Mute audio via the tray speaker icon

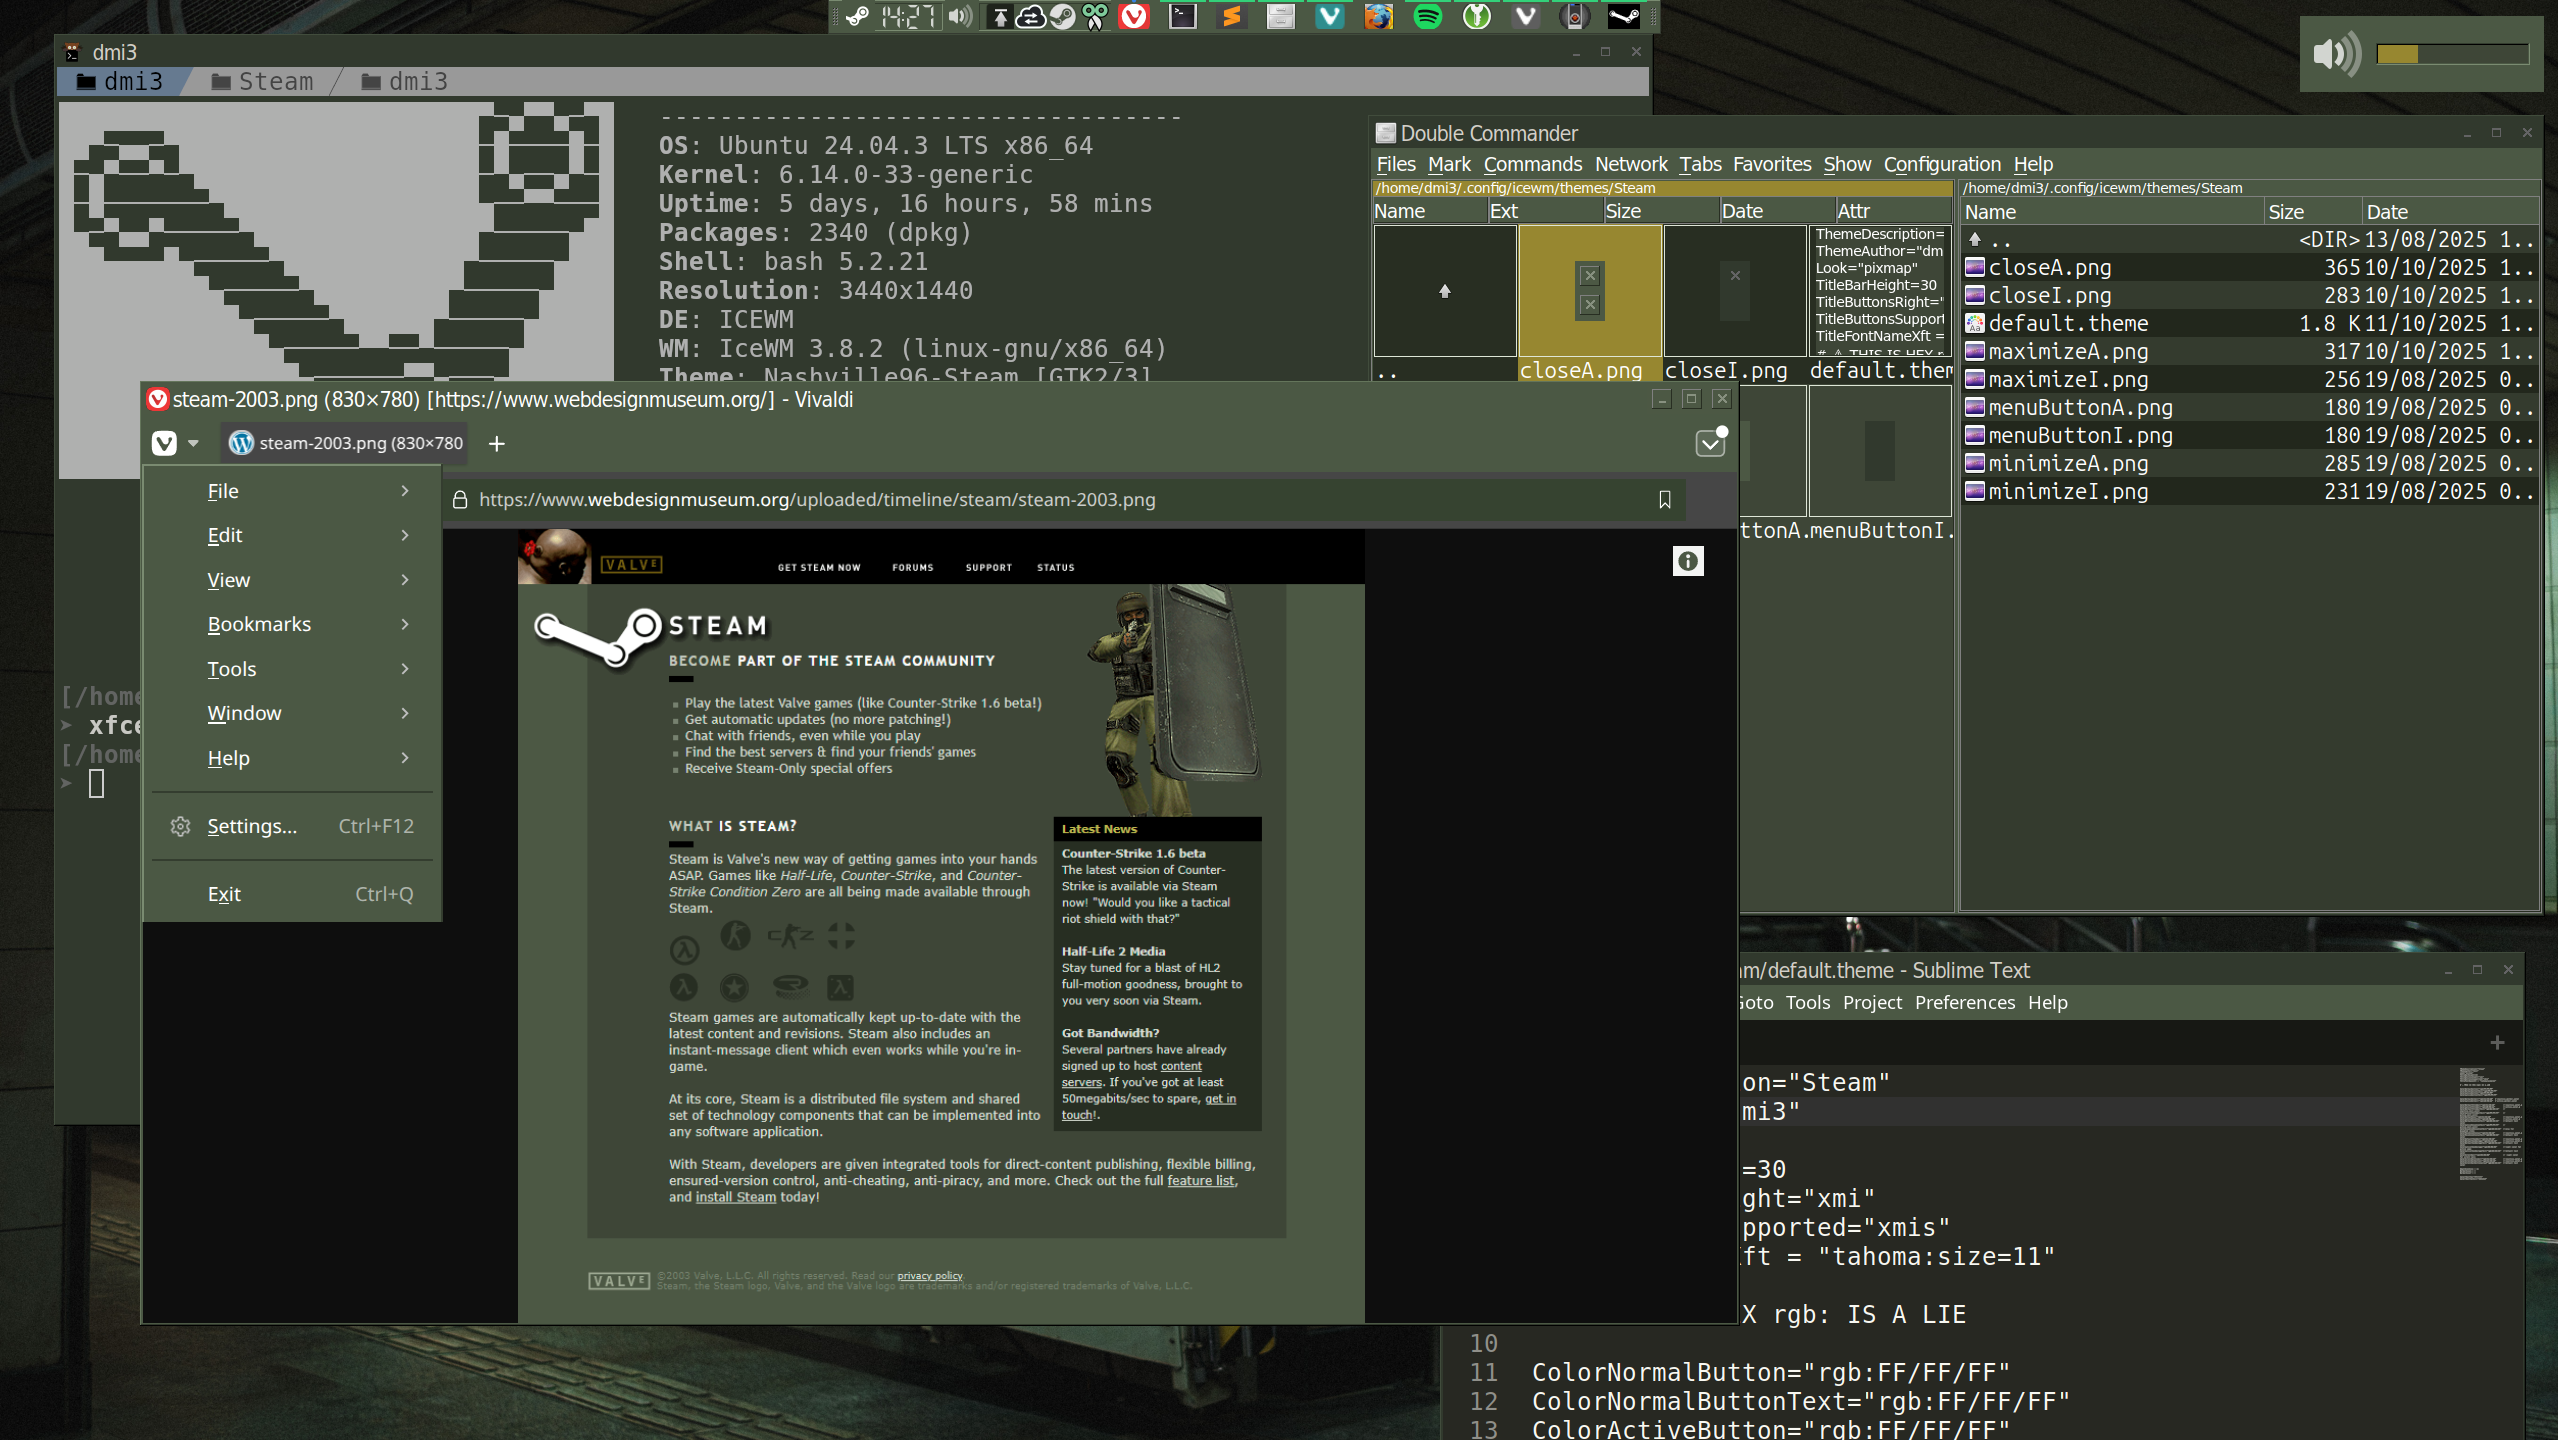tap(959, 17)
